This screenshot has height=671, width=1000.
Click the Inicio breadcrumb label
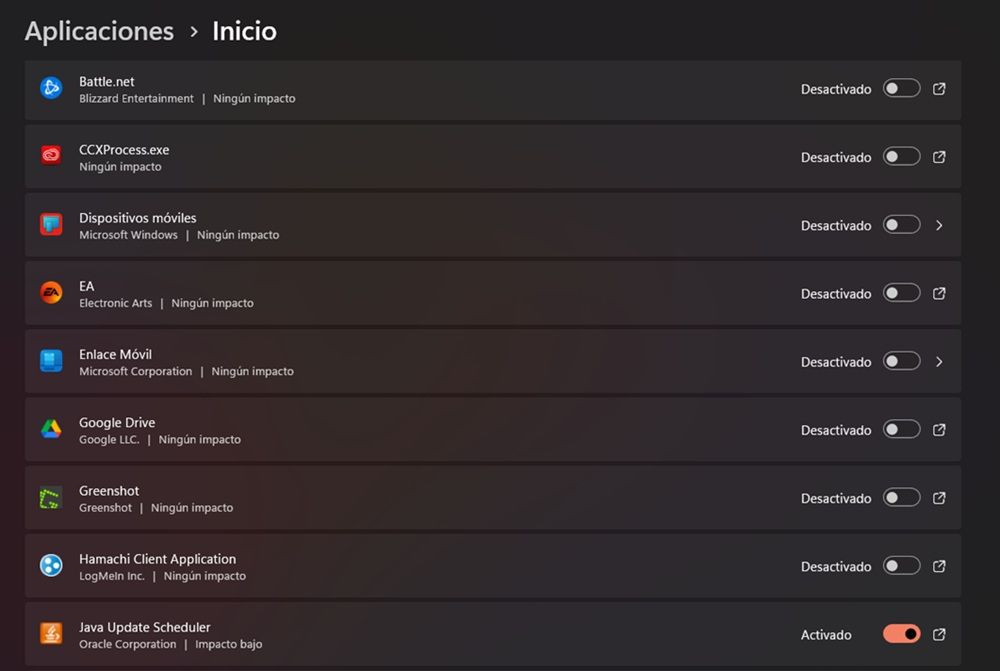(243, 31)
